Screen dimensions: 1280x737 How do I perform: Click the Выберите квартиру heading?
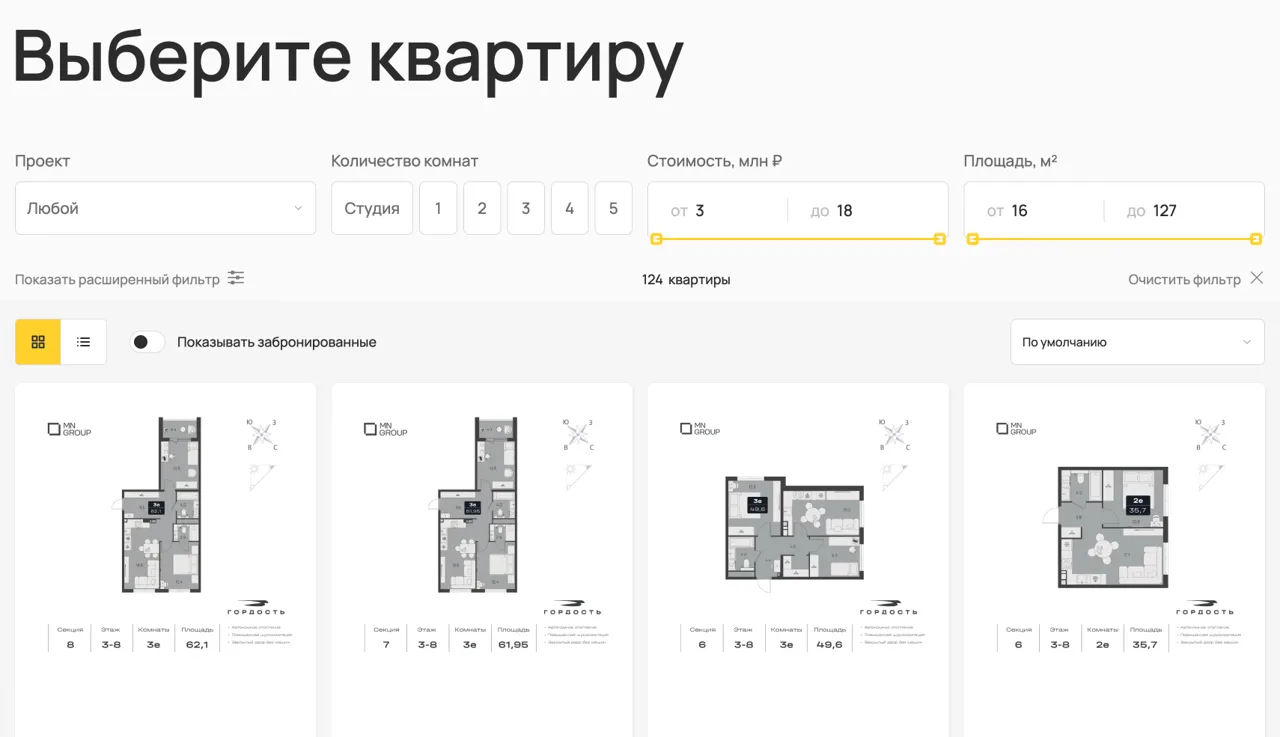[348, 60]
